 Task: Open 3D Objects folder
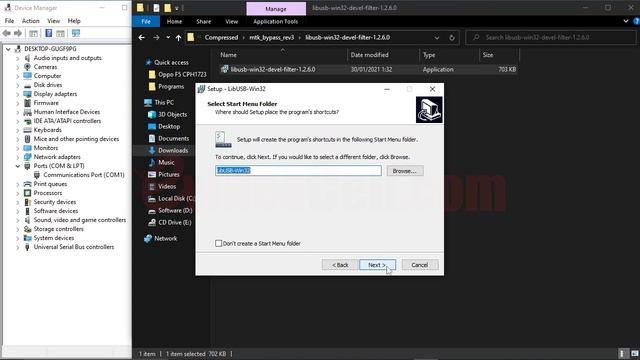[x=172, y=114]
